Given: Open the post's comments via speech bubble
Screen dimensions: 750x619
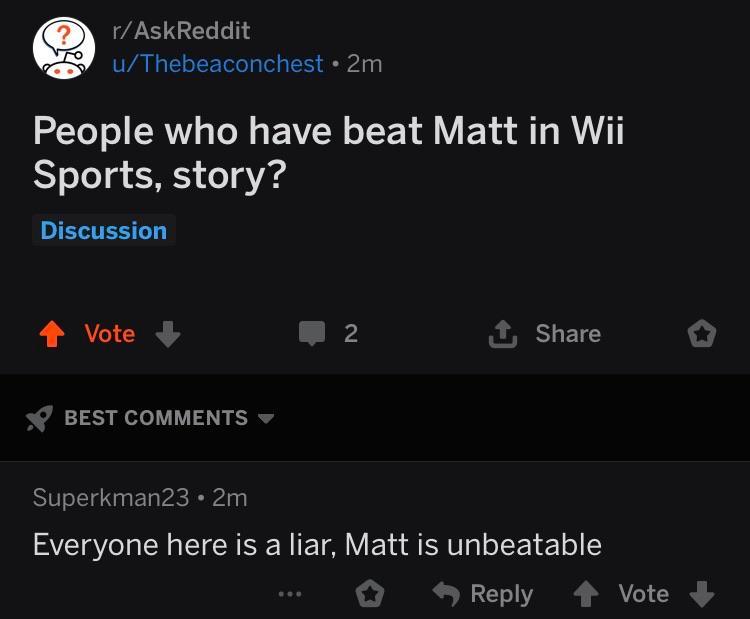Looking at the screenshot, I should click(313, 334).
